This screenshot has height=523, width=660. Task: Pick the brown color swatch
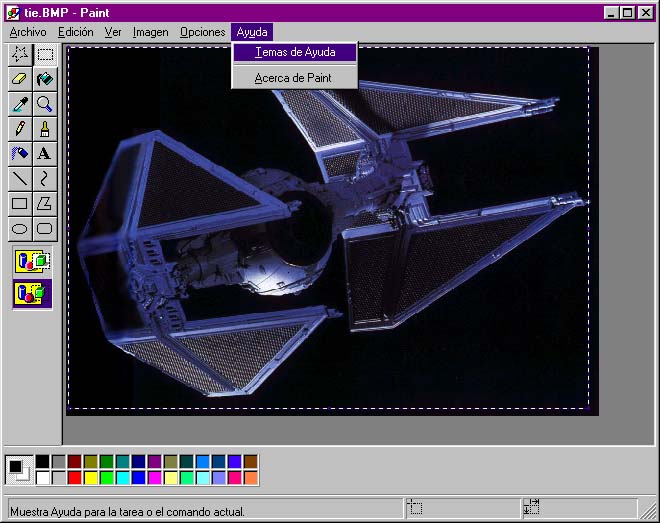coord(250,462)
